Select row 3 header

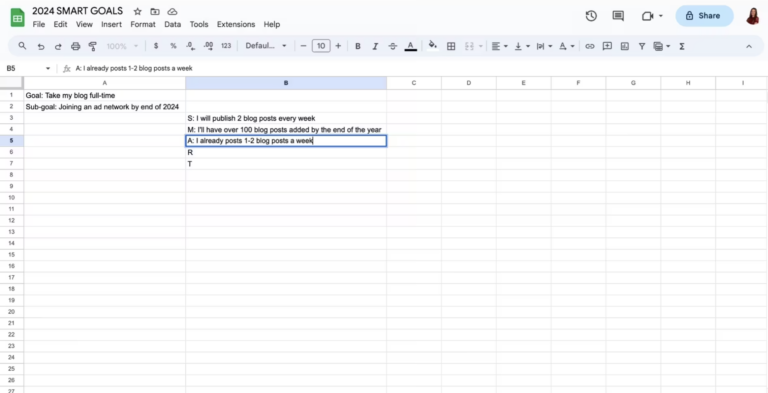tap(11, 118)
